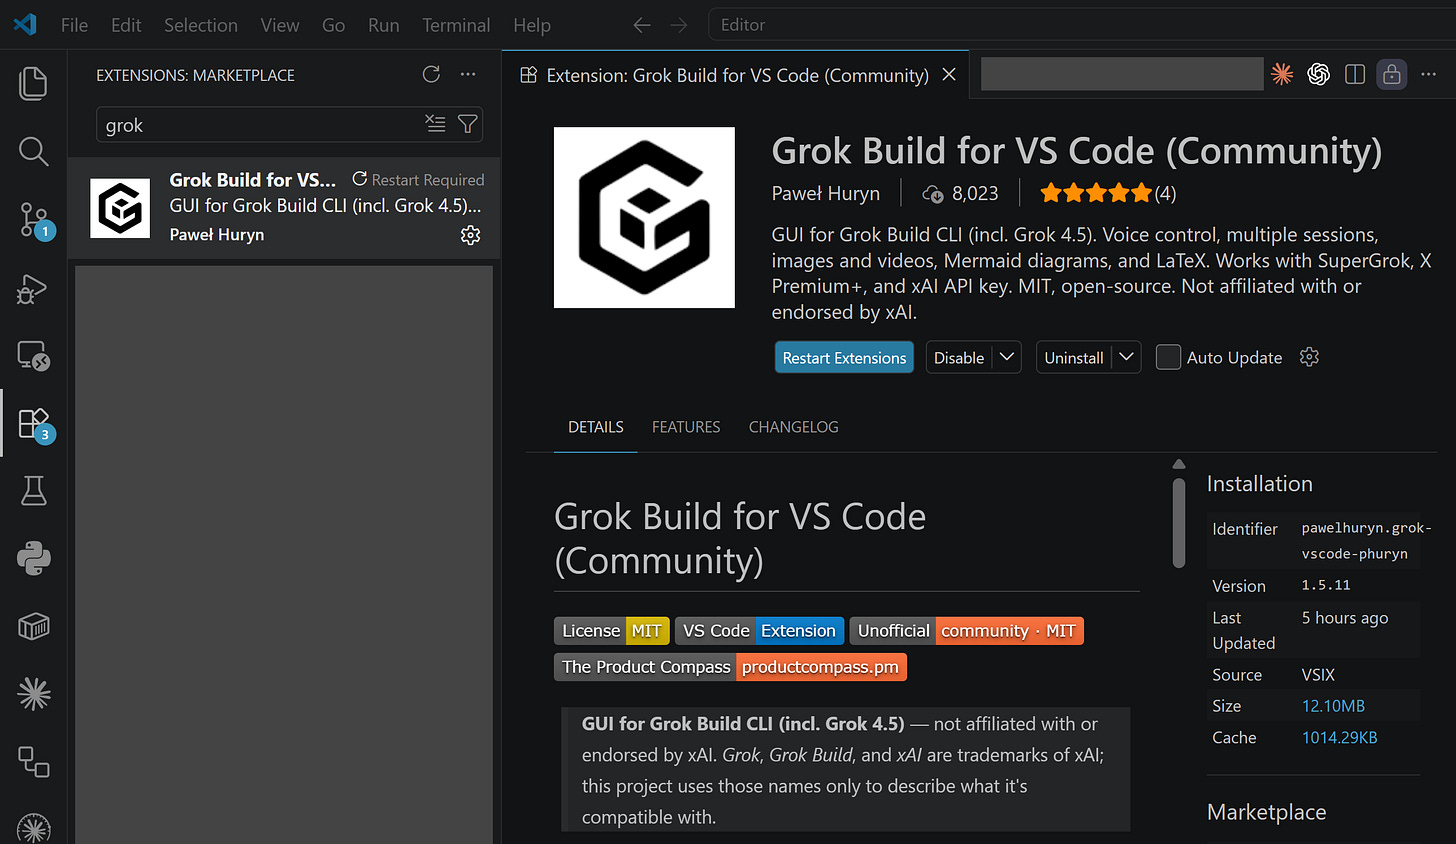
Task: Clear extensions search results
Action: 435,123
